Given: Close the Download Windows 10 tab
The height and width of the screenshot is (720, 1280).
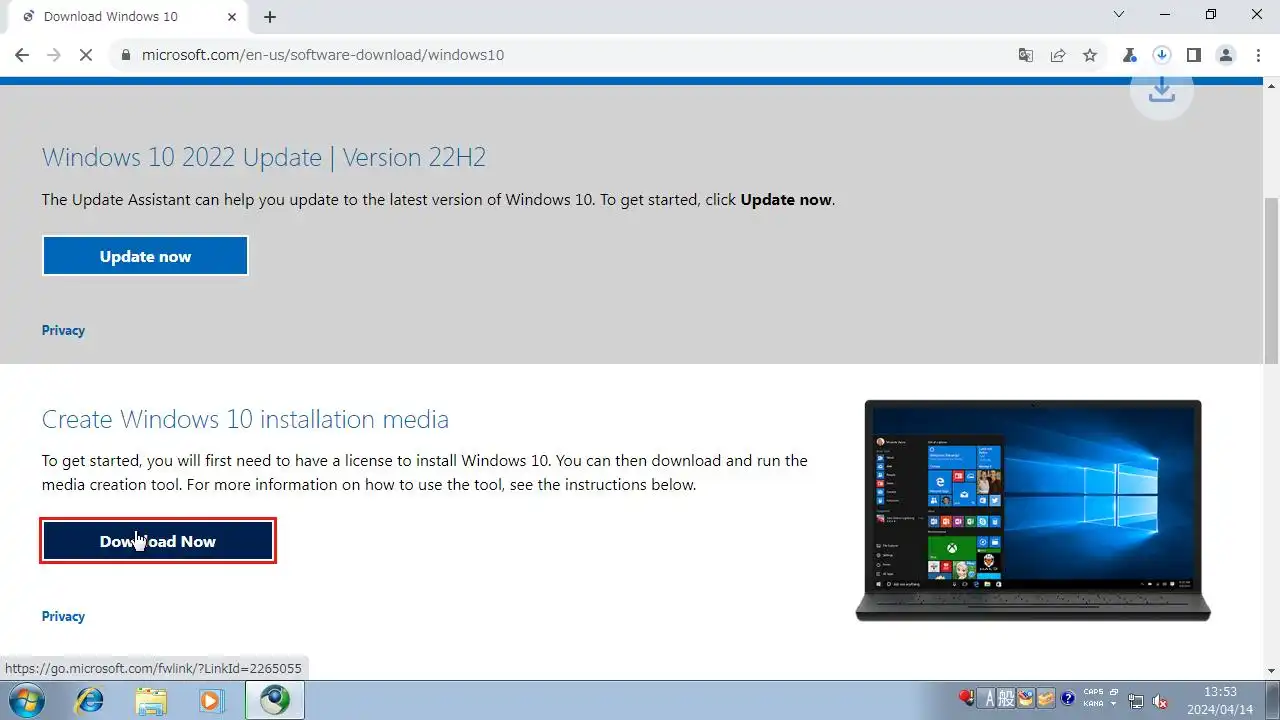Looking at the screenshot, I should [x=233, y=16].
